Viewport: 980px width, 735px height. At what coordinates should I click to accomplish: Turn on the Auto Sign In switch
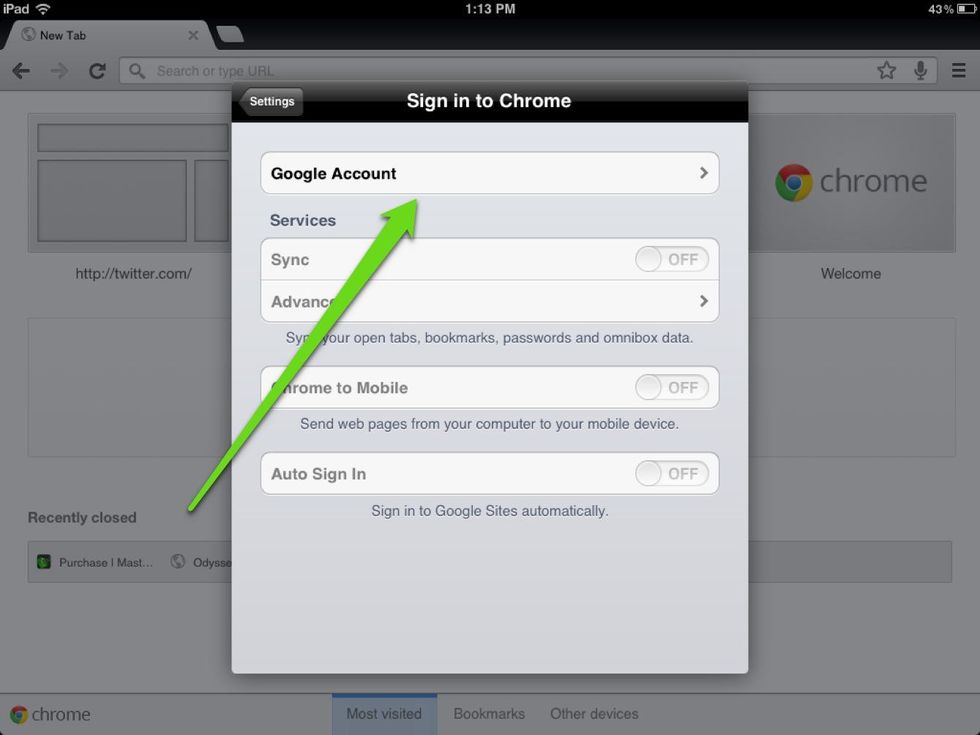tap(672, 474)
